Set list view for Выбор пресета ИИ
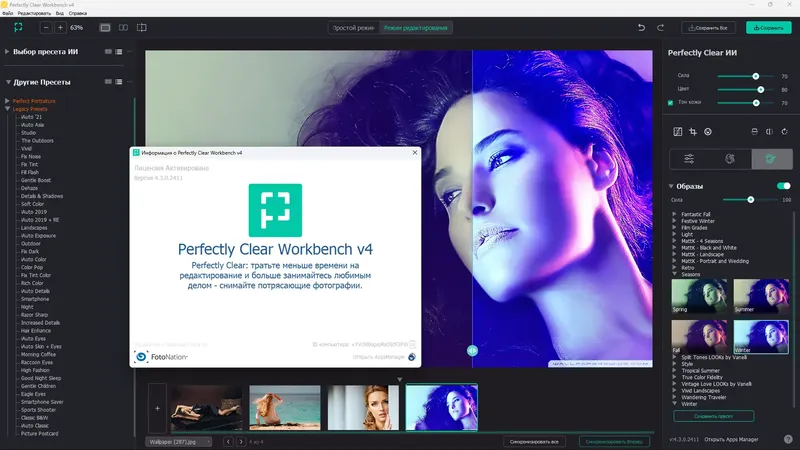The width and height of the screenshot is (800, 450). [x=118, y=52]
